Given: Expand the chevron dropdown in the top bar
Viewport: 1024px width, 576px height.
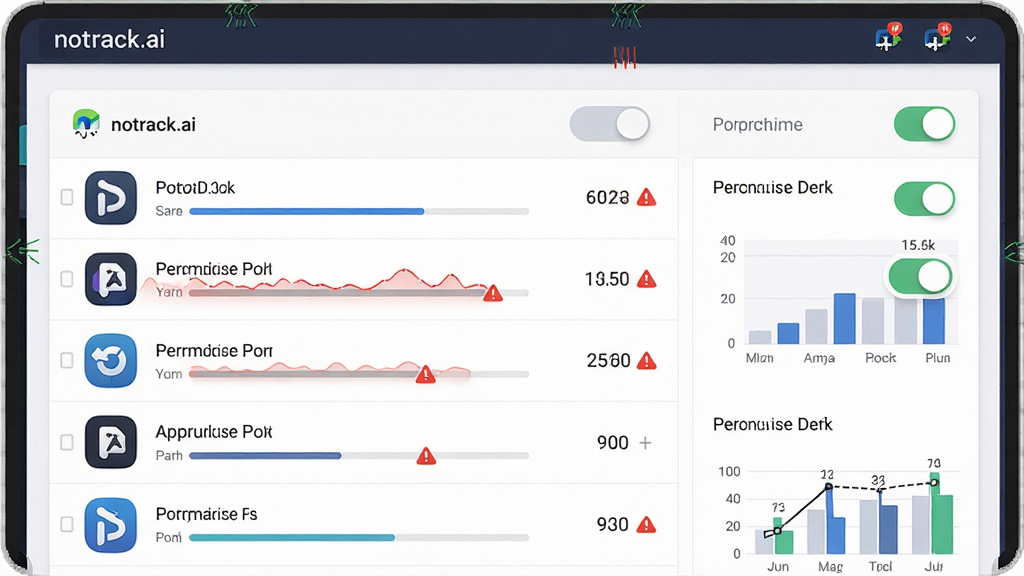Looking at the screenshot, I should click(x=971, y=39).
